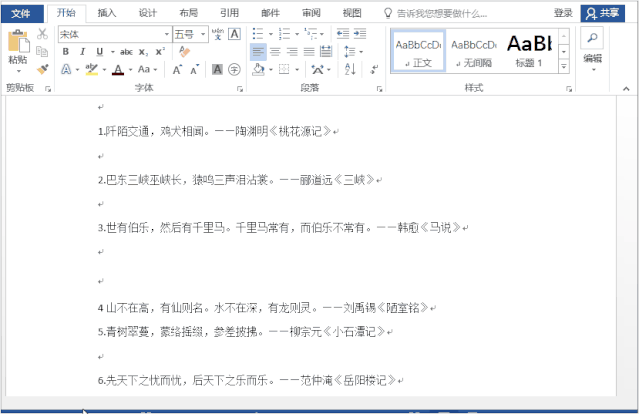
Task: Click the Text Effects outlined A icon
Action: pyautogui.click(x=66, y=70)
